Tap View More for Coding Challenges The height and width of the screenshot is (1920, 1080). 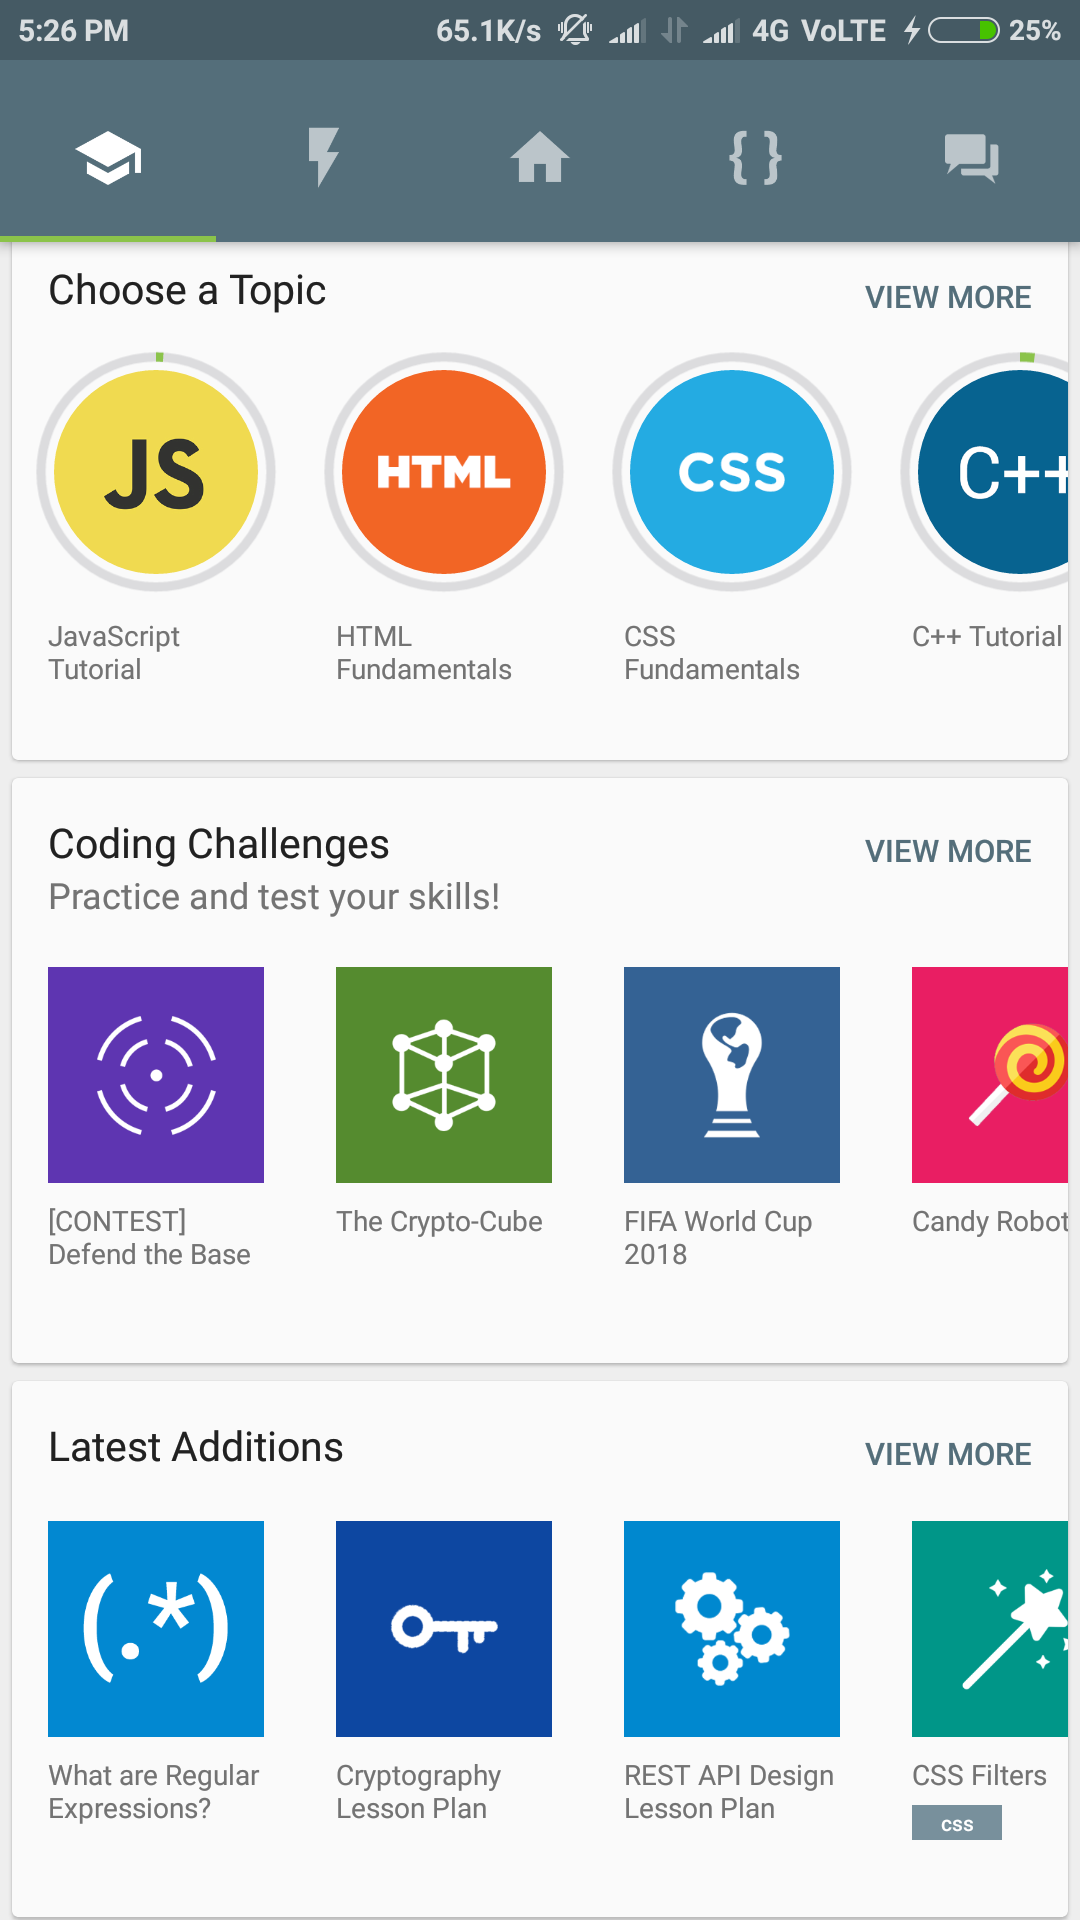pos(948,851)
